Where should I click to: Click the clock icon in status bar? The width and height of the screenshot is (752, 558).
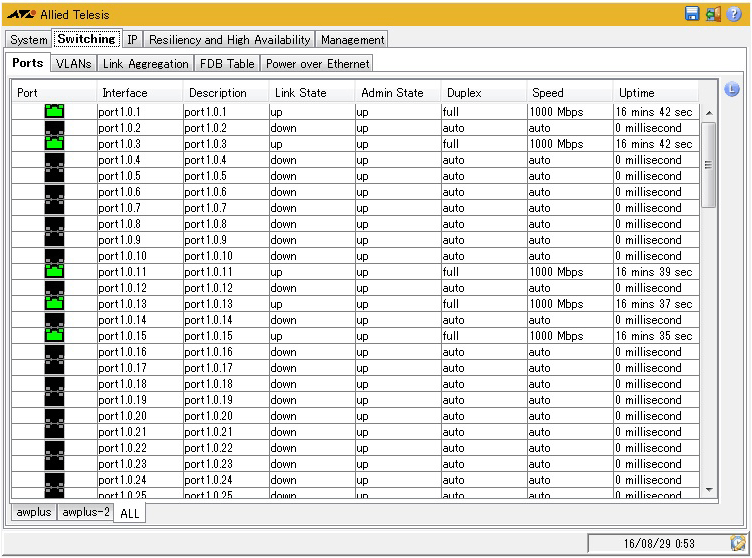(x=738, y=543)
